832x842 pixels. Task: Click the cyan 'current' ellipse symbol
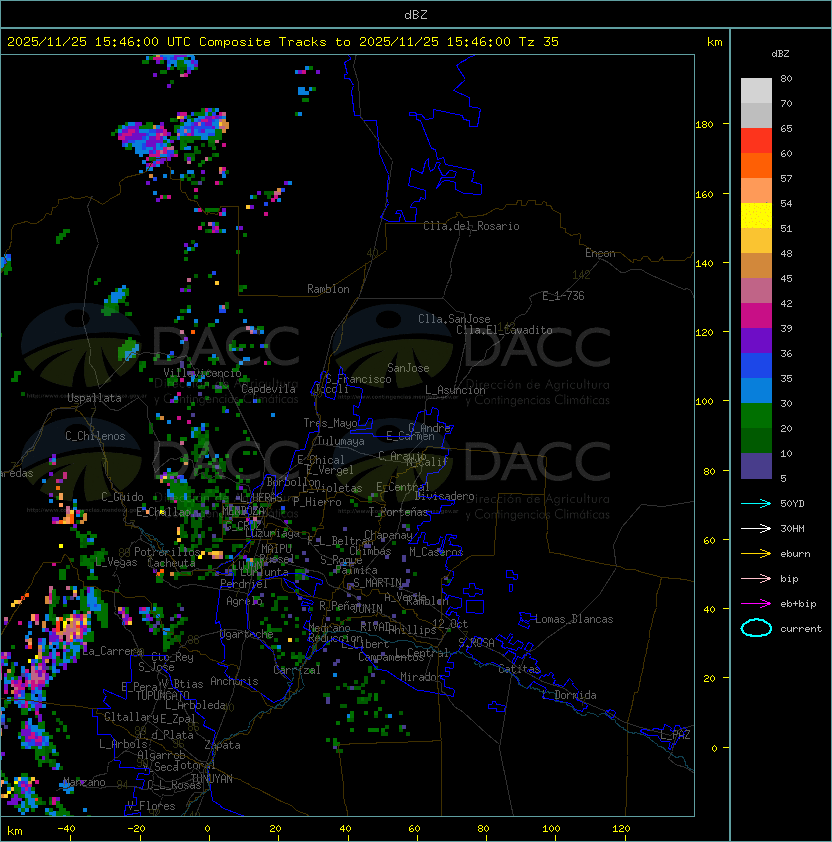point(756,628)
